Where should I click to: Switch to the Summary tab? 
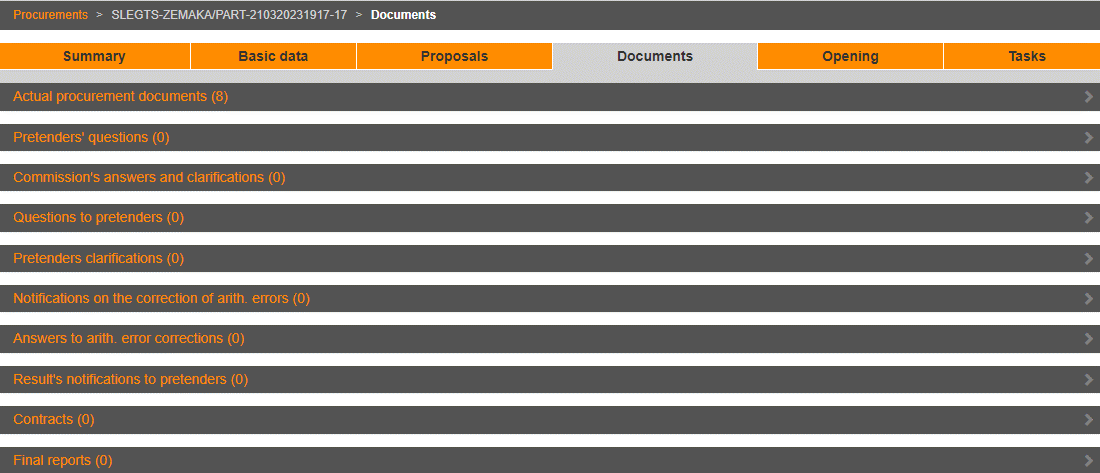[94, 57]
